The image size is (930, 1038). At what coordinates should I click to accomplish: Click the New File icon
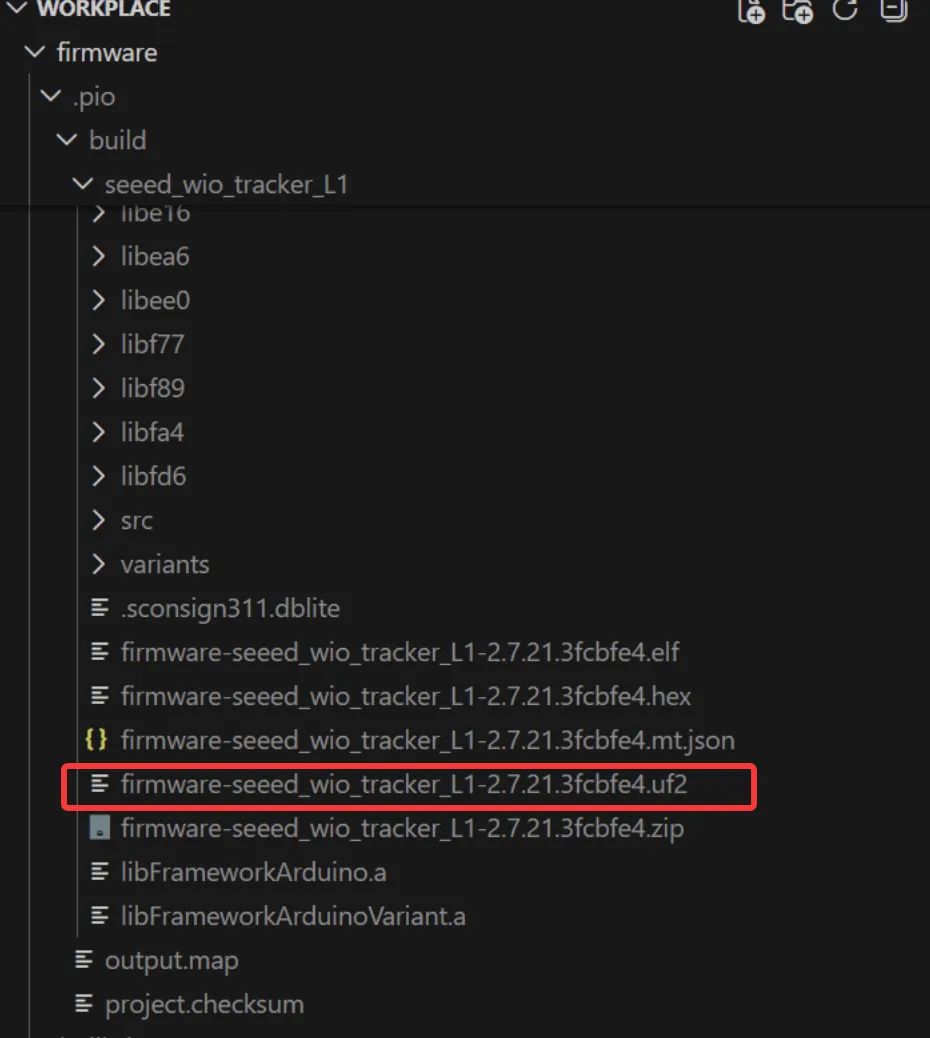[x=751, y=10]
